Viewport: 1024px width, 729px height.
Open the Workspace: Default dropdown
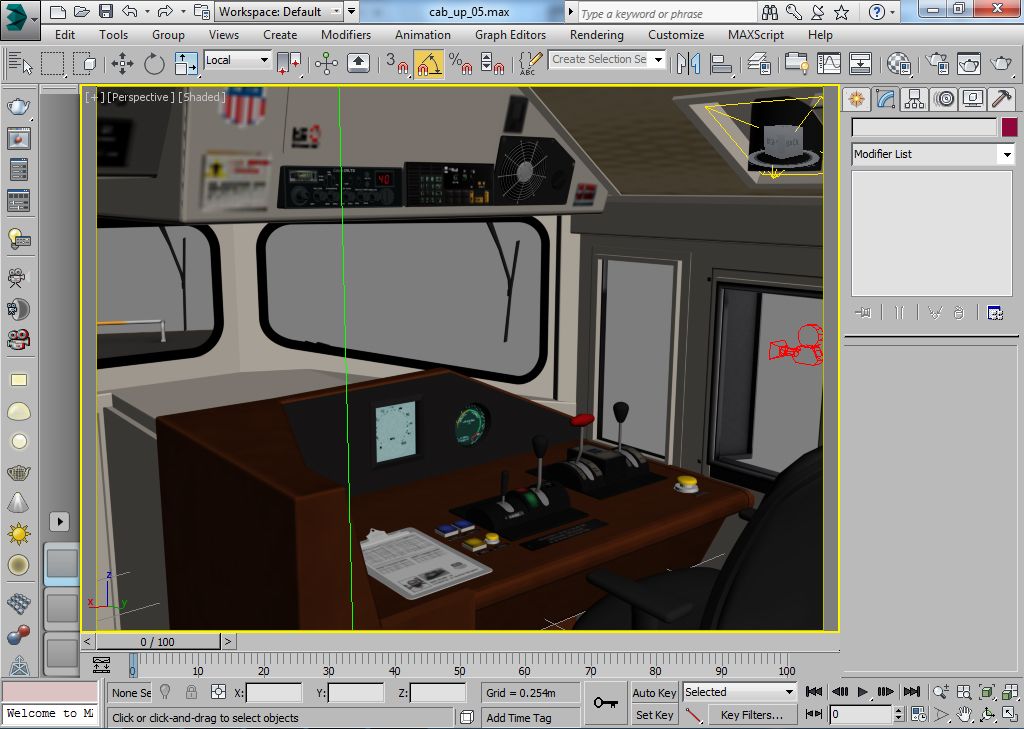point(279,11)
